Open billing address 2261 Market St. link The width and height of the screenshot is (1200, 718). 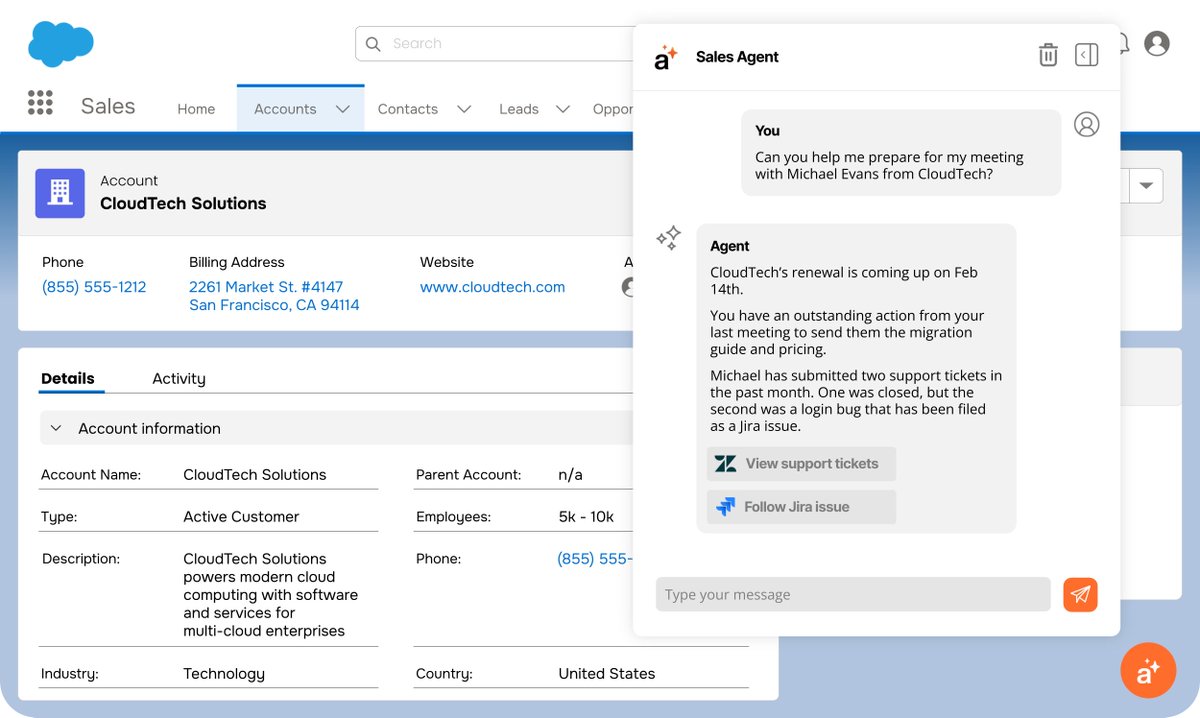tap(274, 296)
